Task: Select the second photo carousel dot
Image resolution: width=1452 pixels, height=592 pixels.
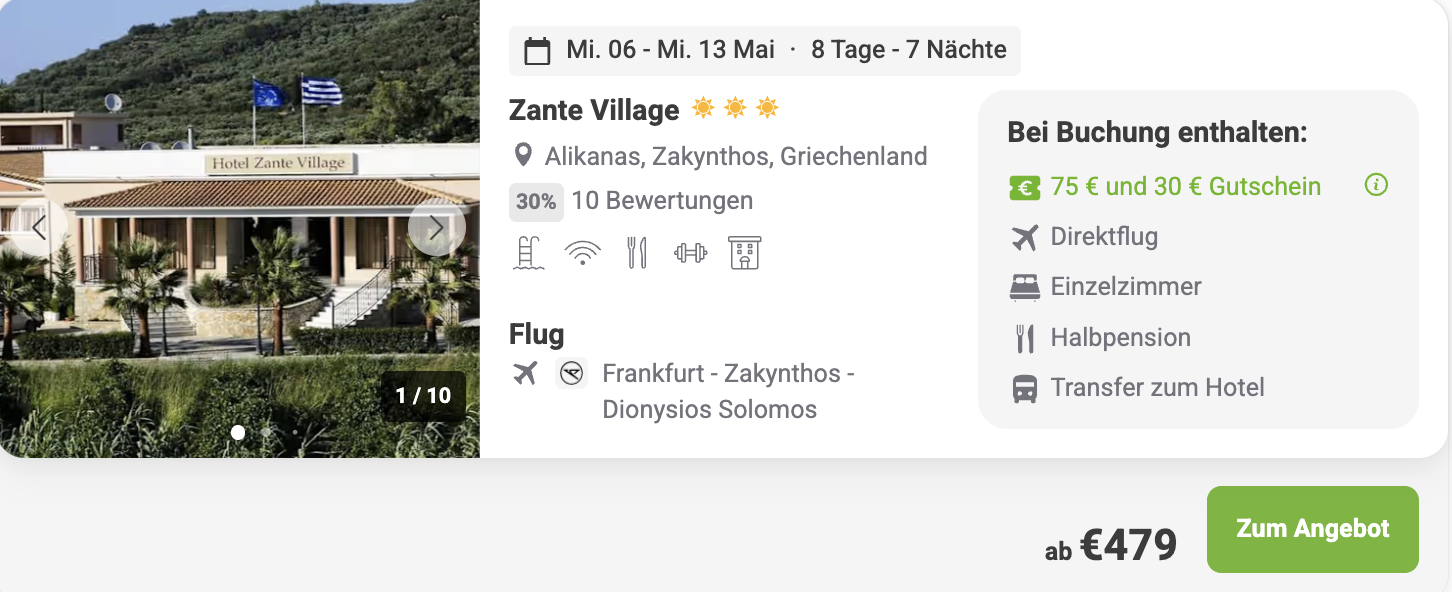Action: [267, 433]
